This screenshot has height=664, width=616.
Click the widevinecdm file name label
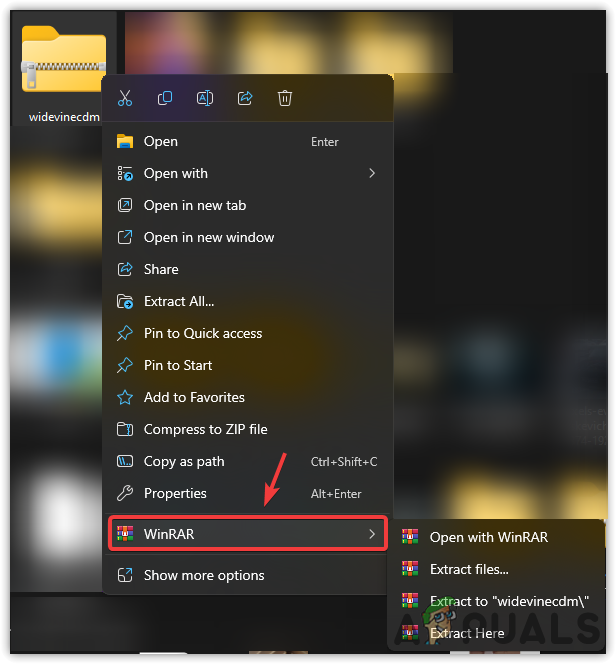[x=64, y=117]
